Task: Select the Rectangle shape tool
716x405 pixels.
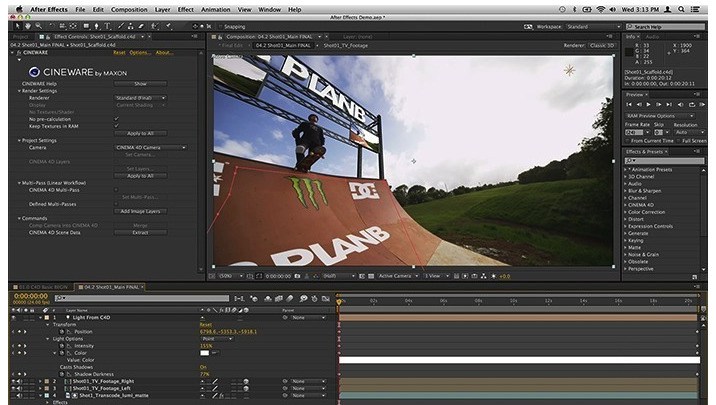Action: [x=86, y=26]
